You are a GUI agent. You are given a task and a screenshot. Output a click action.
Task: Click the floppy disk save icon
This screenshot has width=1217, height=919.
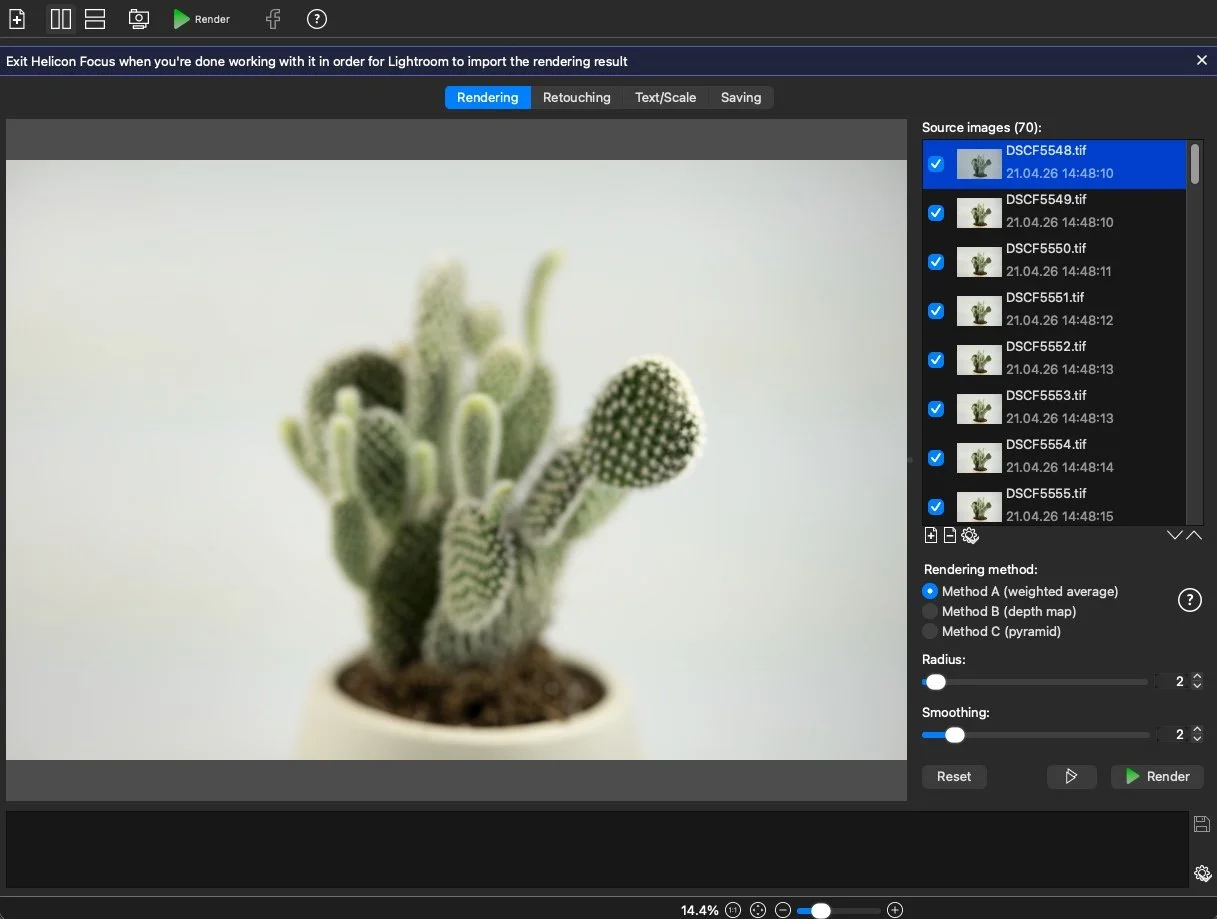click(x=1202, y=824)
